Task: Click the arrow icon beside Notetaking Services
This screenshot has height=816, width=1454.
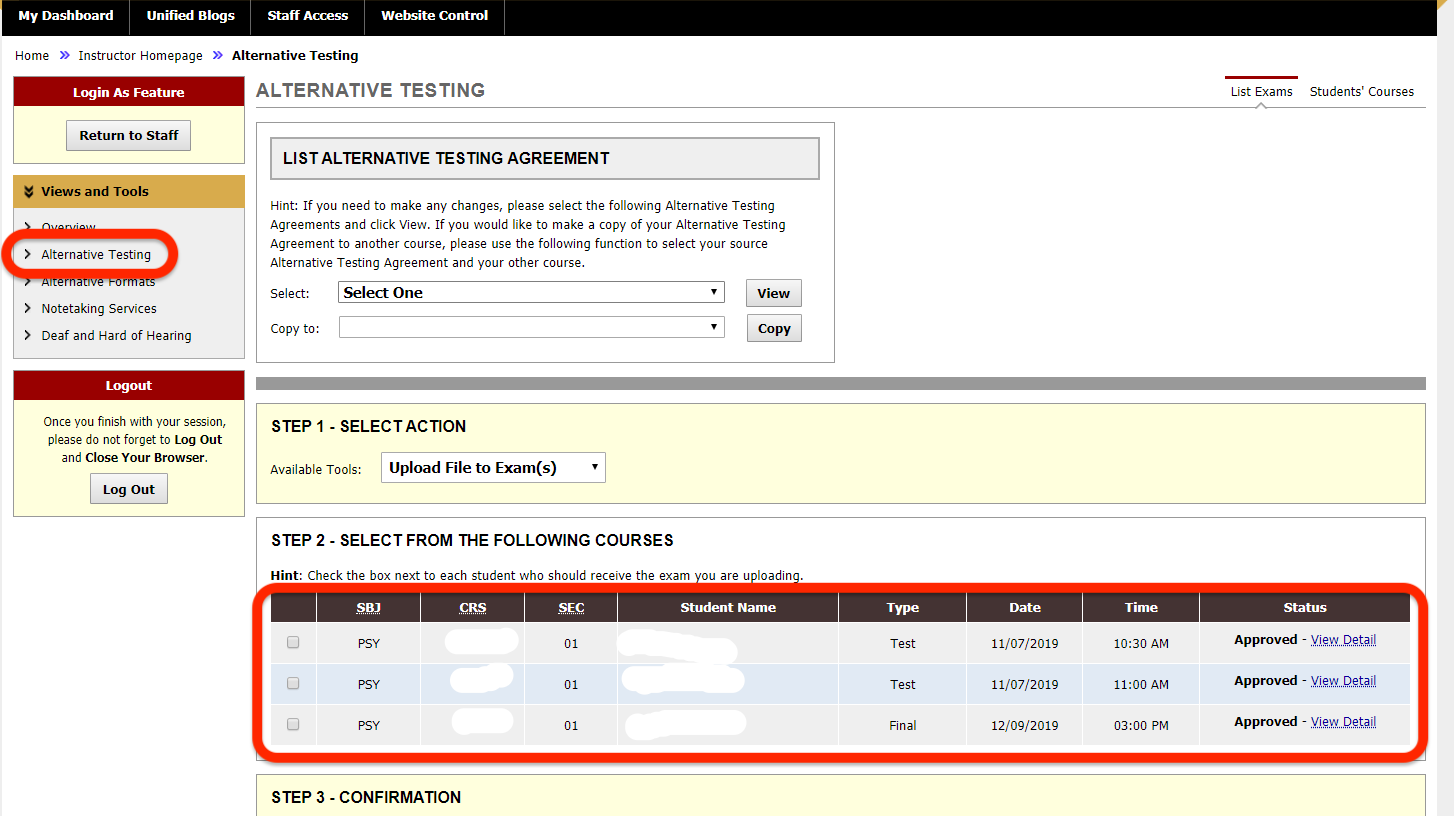Action: (26, 308)
